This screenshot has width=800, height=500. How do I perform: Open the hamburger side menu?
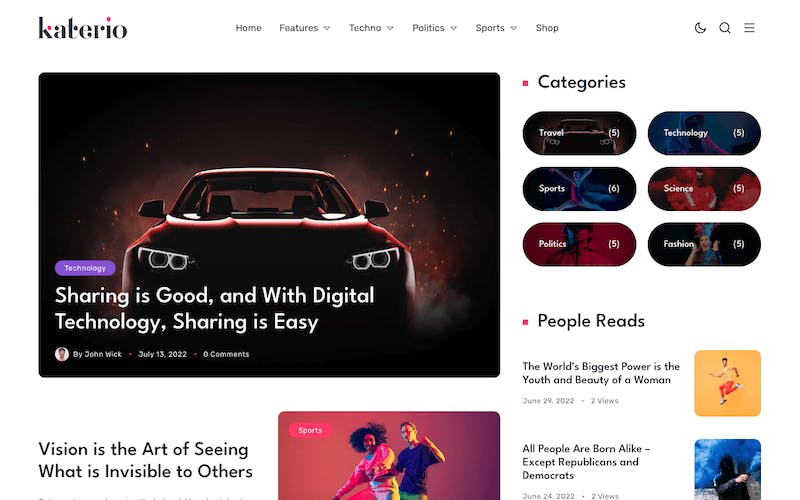pos(749,28)
